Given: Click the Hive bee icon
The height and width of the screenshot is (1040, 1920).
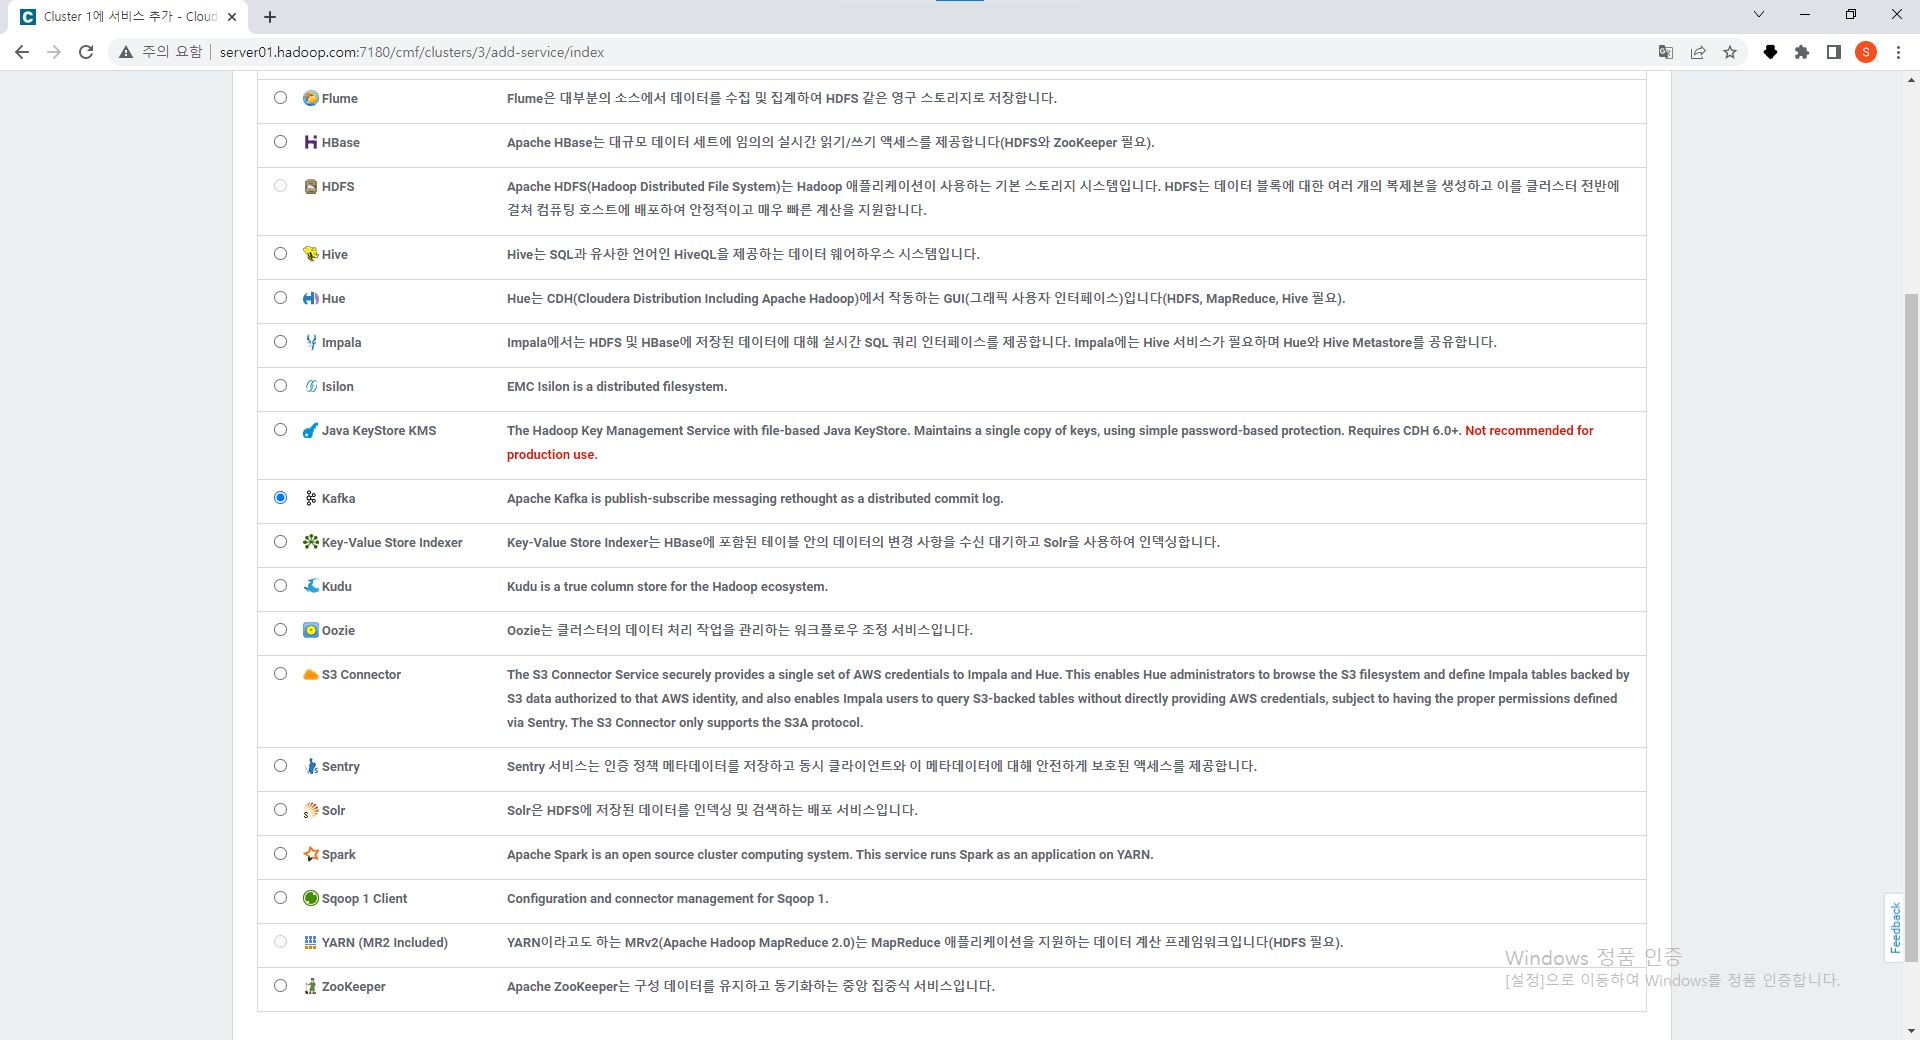Looking at the screenshot, I should [x=311, y=254].
